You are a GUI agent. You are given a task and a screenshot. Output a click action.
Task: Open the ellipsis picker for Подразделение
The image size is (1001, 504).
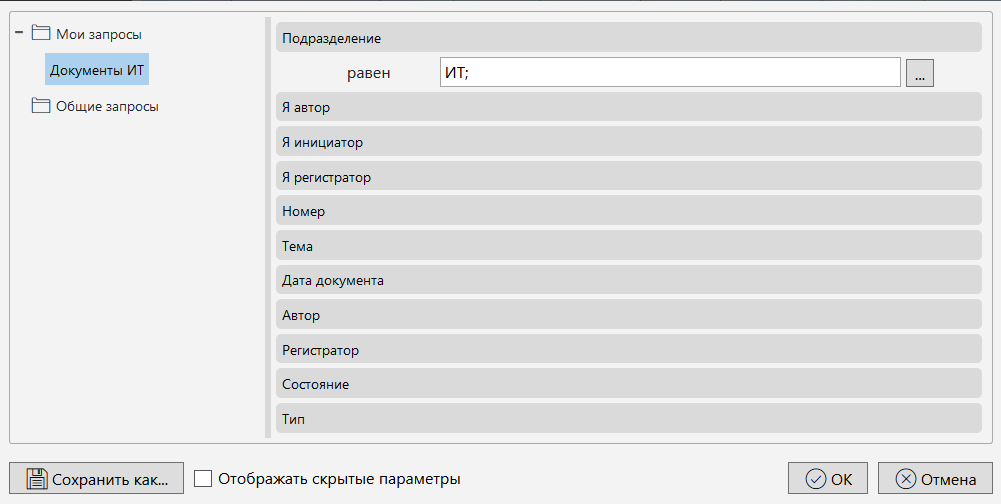(x=919, y=73)
